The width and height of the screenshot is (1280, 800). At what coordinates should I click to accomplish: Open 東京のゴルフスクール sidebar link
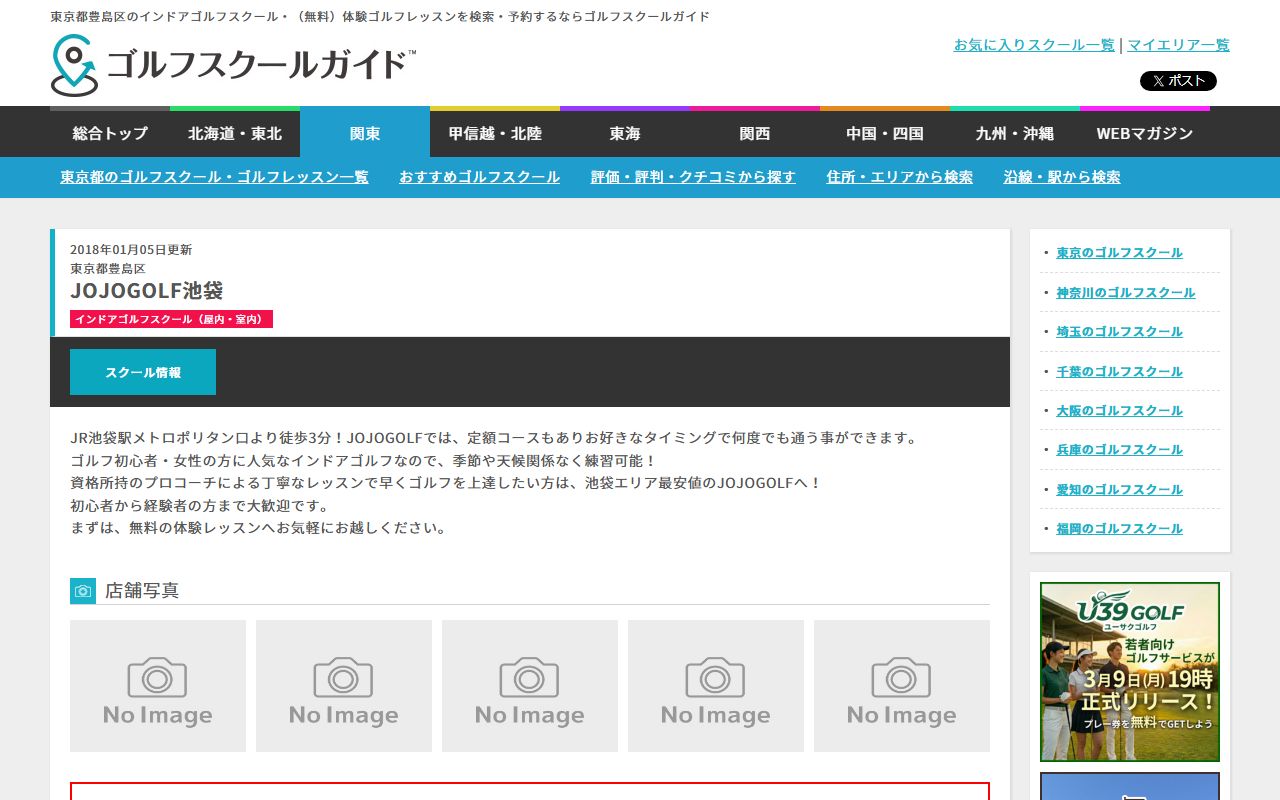tap(1119, 253)
